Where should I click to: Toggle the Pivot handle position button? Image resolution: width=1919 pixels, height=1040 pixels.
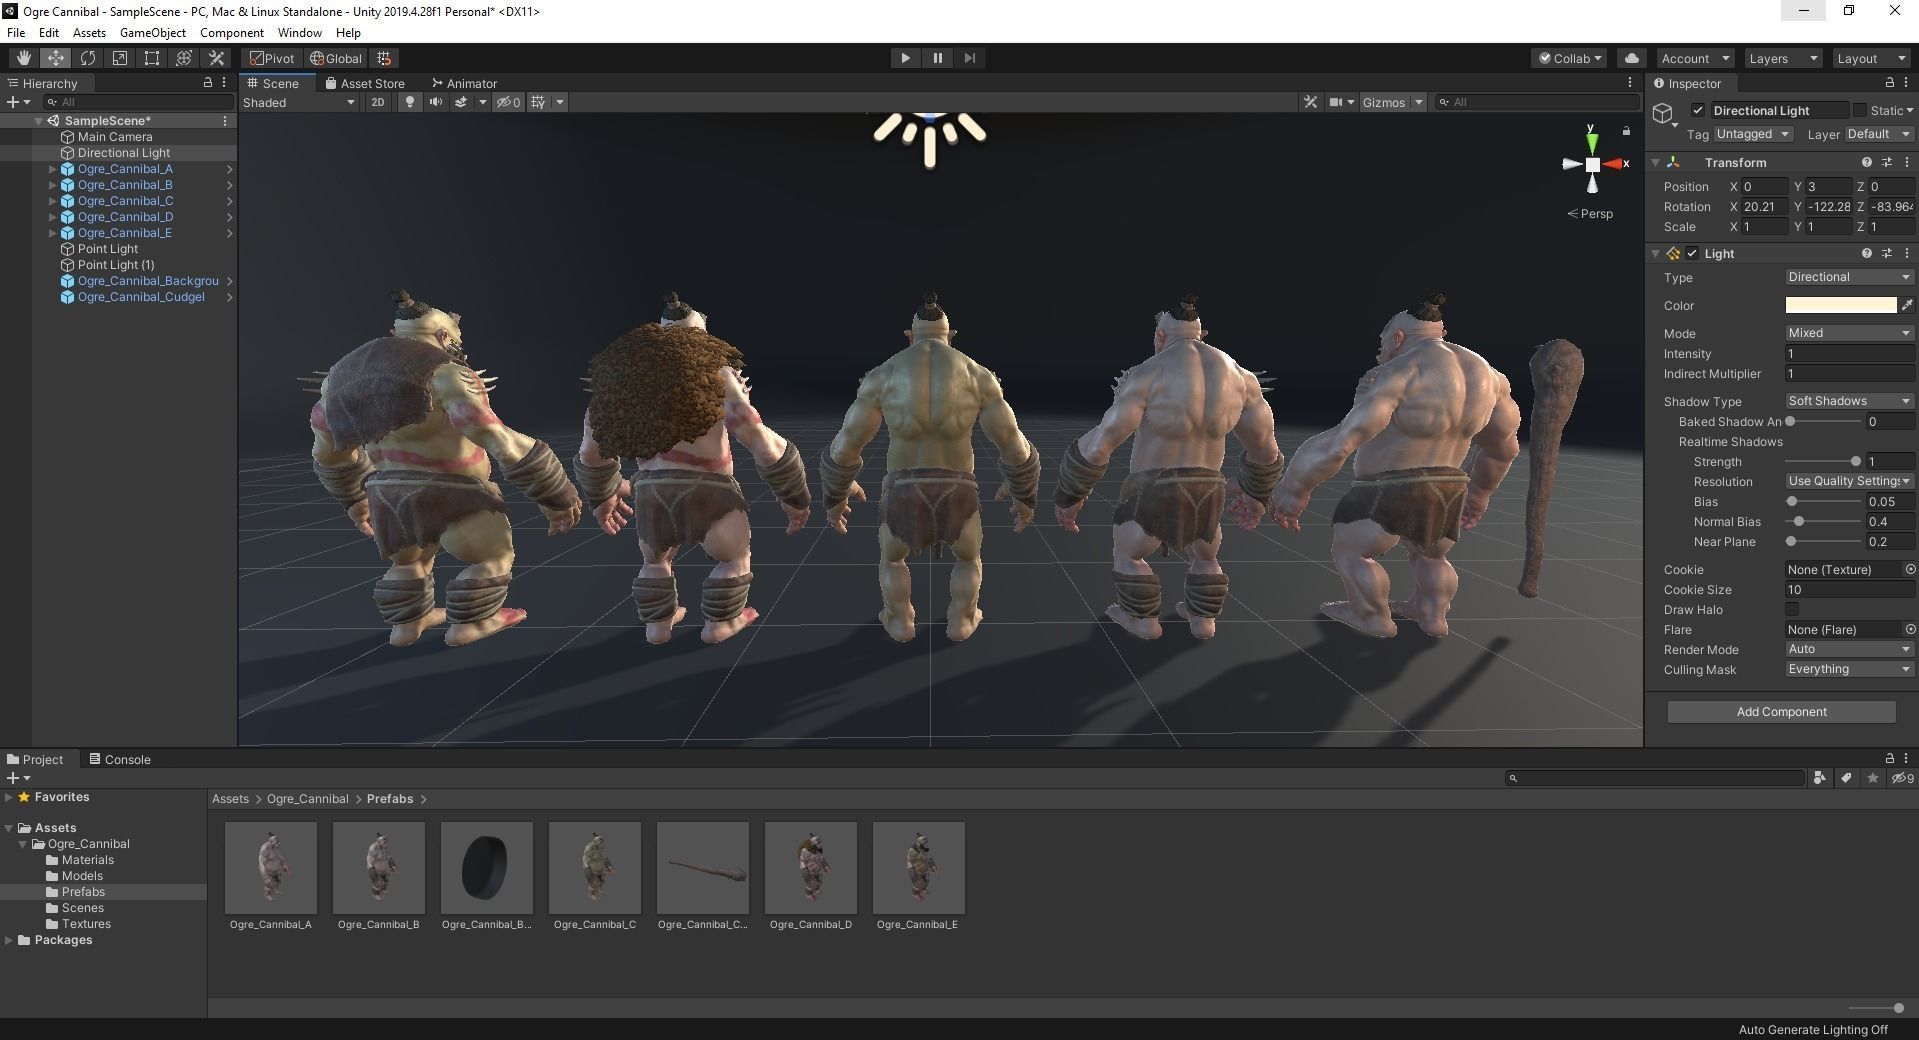pos(272,58)
